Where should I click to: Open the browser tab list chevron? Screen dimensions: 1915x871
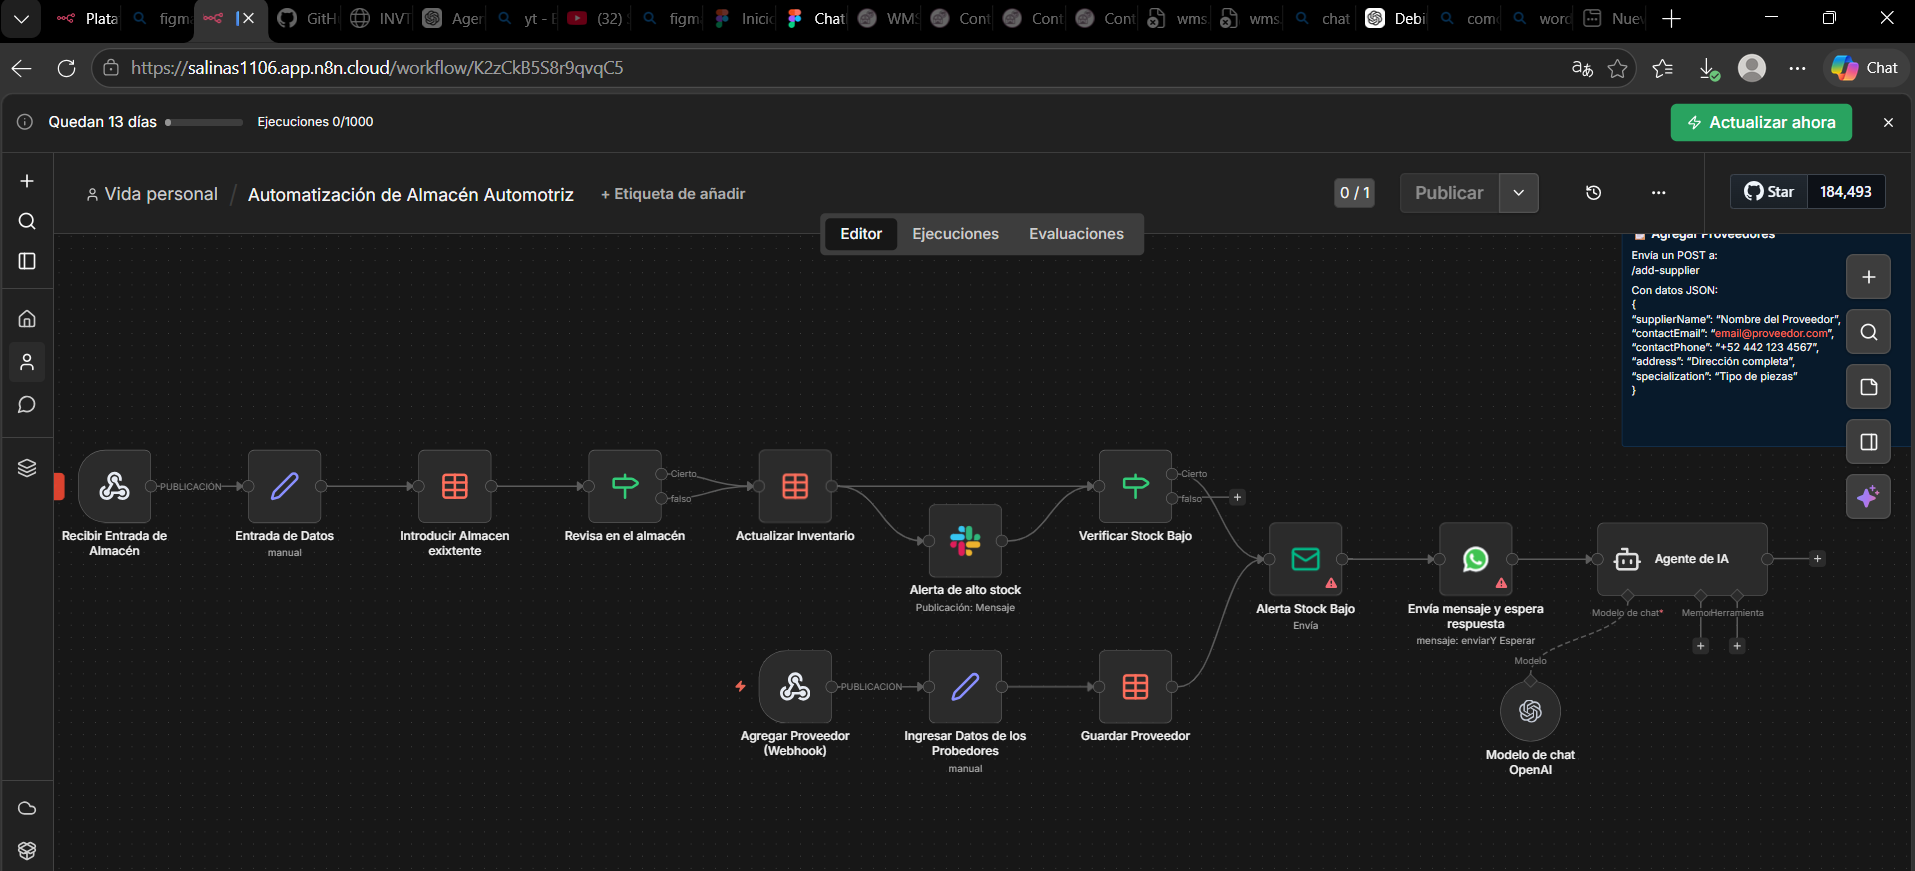[21, 18]
